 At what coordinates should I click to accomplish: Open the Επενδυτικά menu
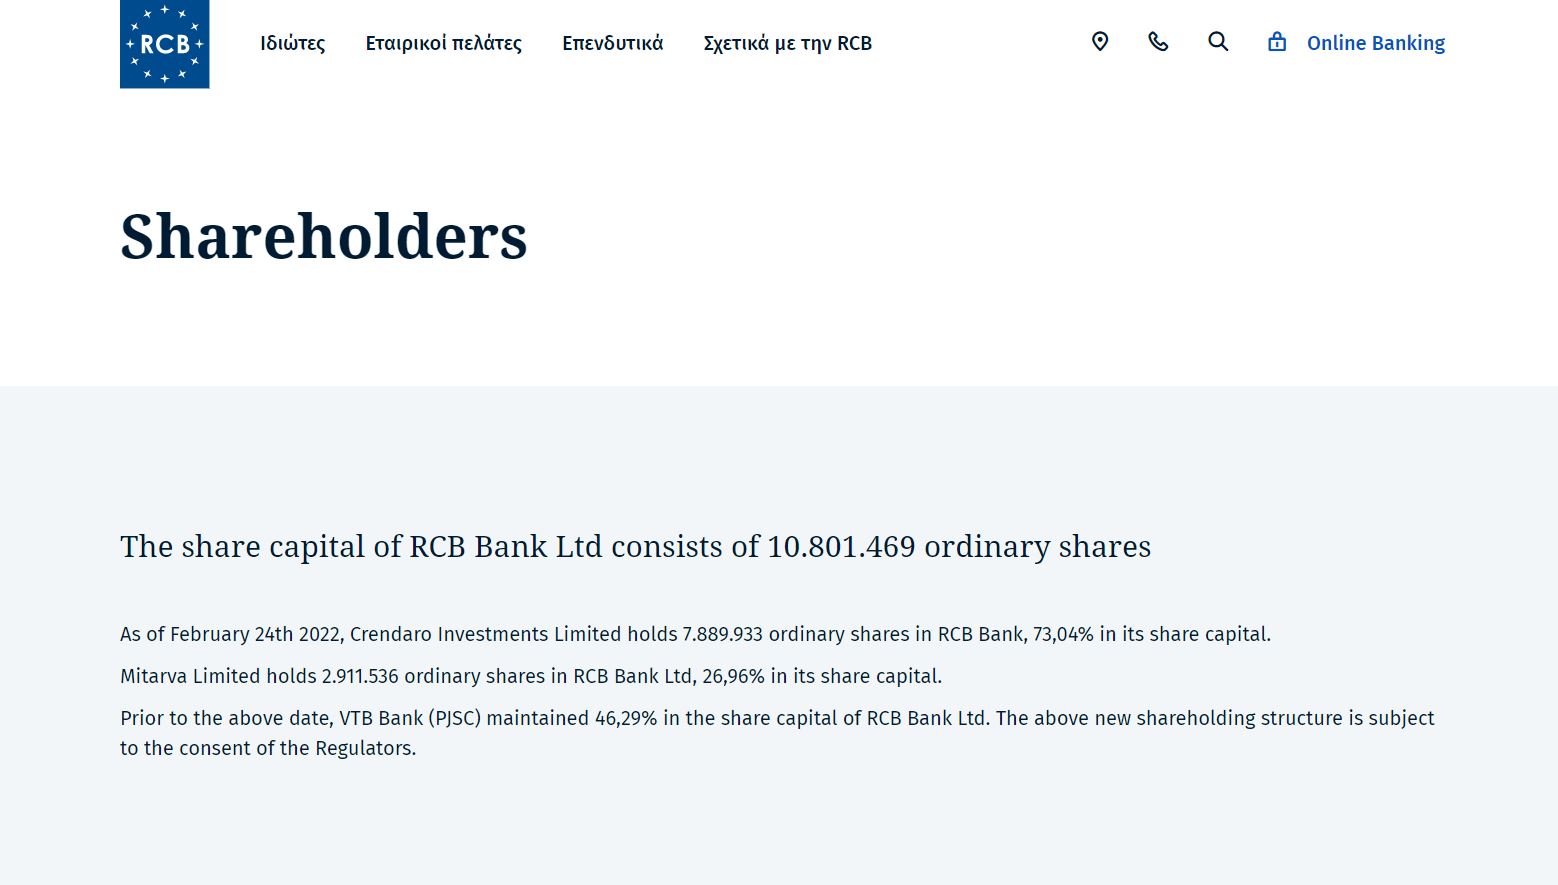(613, 43)
